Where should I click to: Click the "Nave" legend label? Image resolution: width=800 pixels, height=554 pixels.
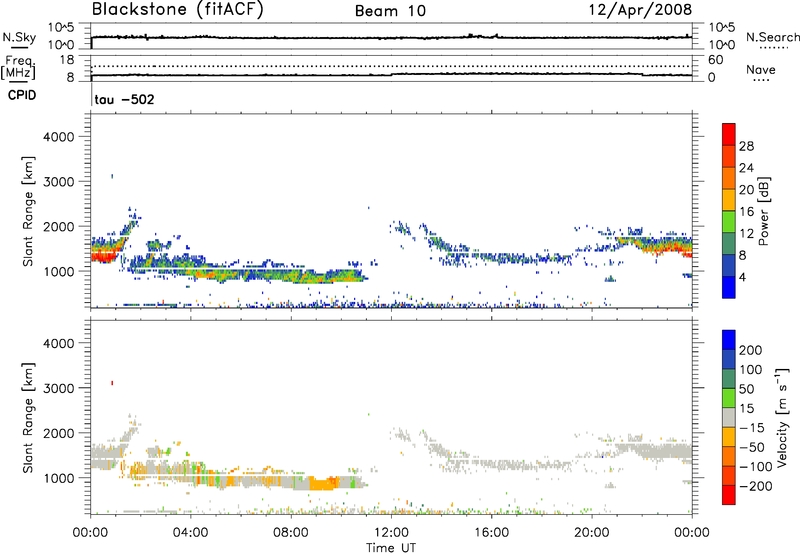760,70
